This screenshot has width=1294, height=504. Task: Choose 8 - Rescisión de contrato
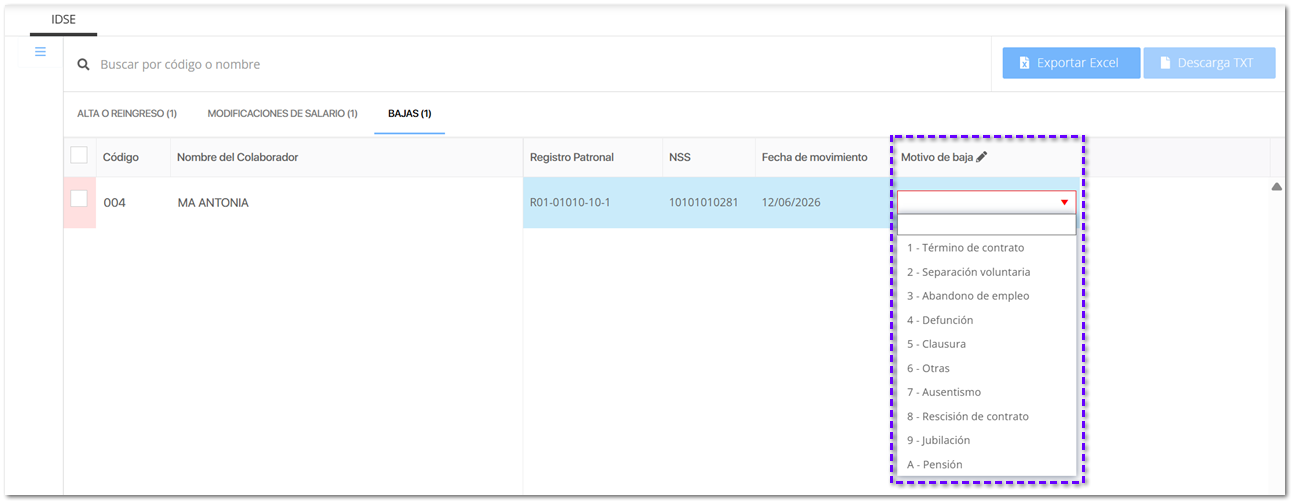pos(986,416)
